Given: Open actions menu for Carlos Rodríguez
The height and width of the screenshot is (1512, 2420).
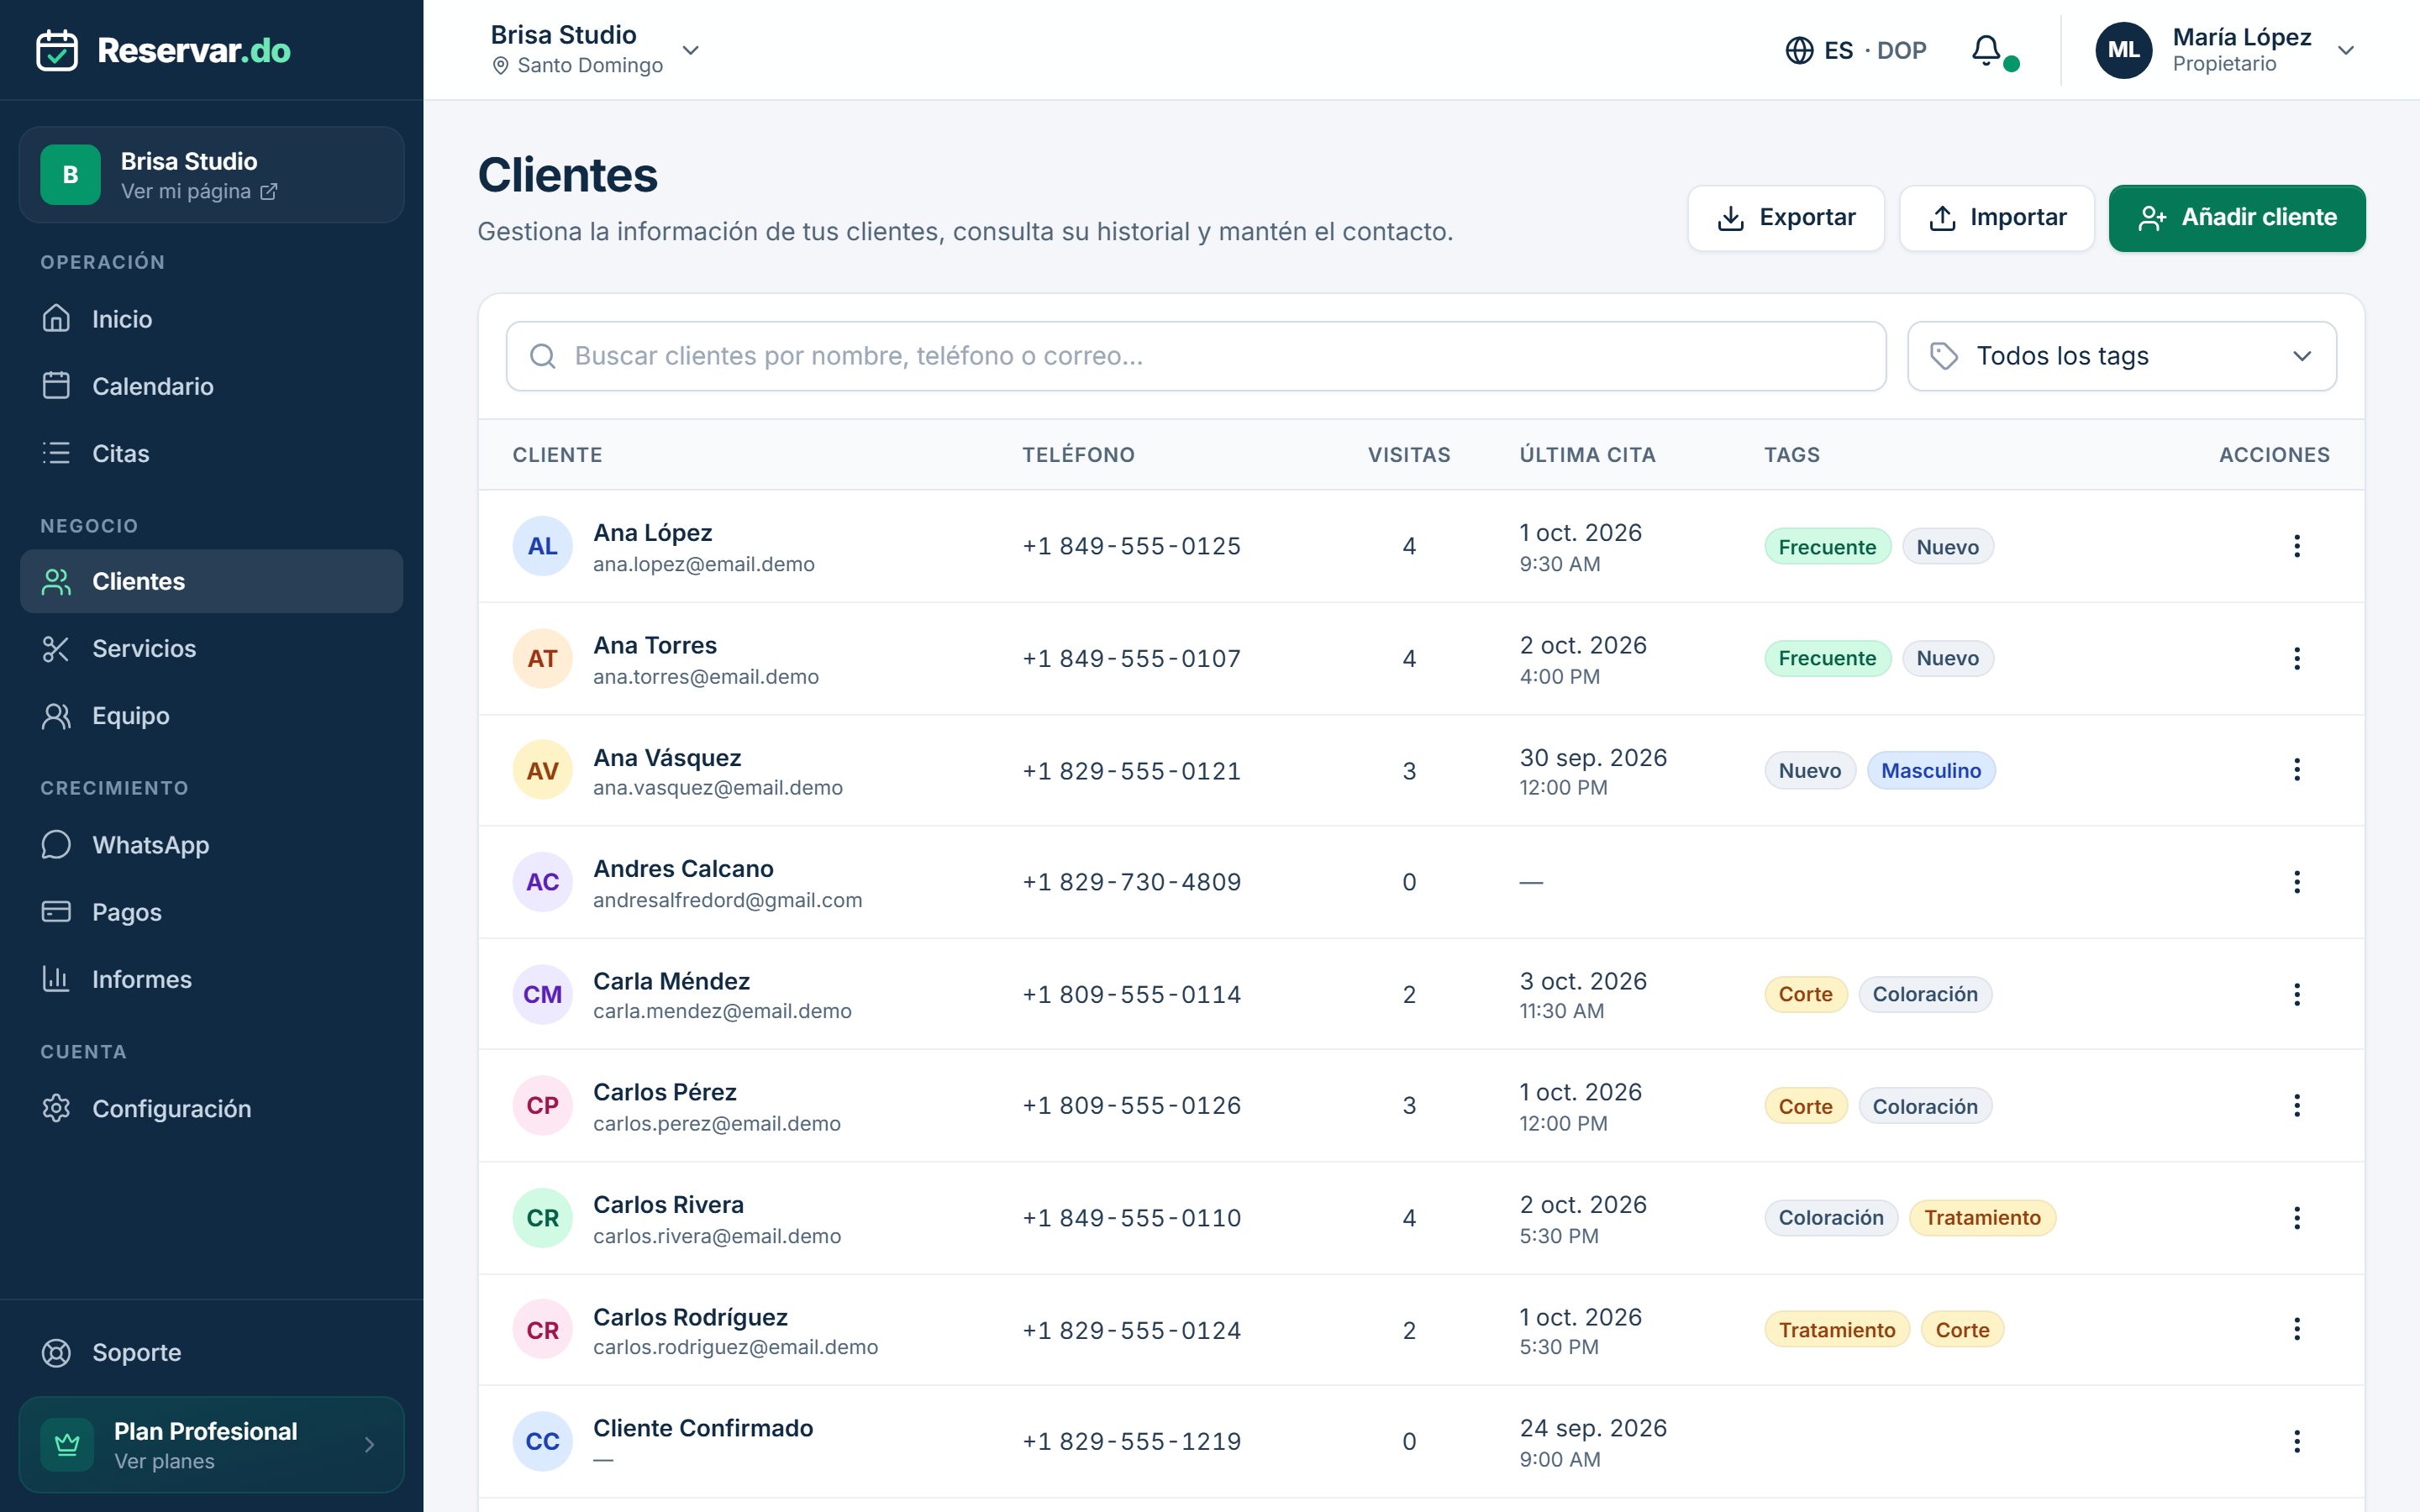Looking at the screenshot, I should 2296,1329.
